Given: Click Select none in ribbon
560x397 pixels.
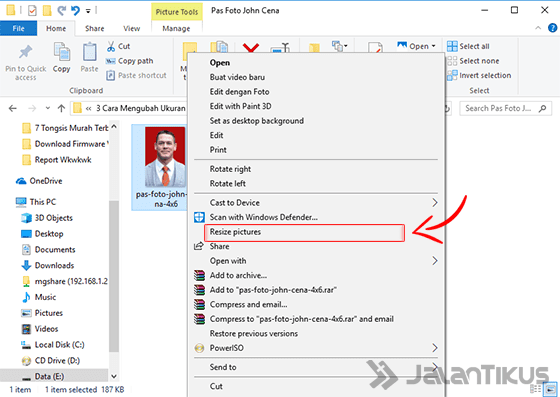Looking at the screenshot, I should [473, 61].
